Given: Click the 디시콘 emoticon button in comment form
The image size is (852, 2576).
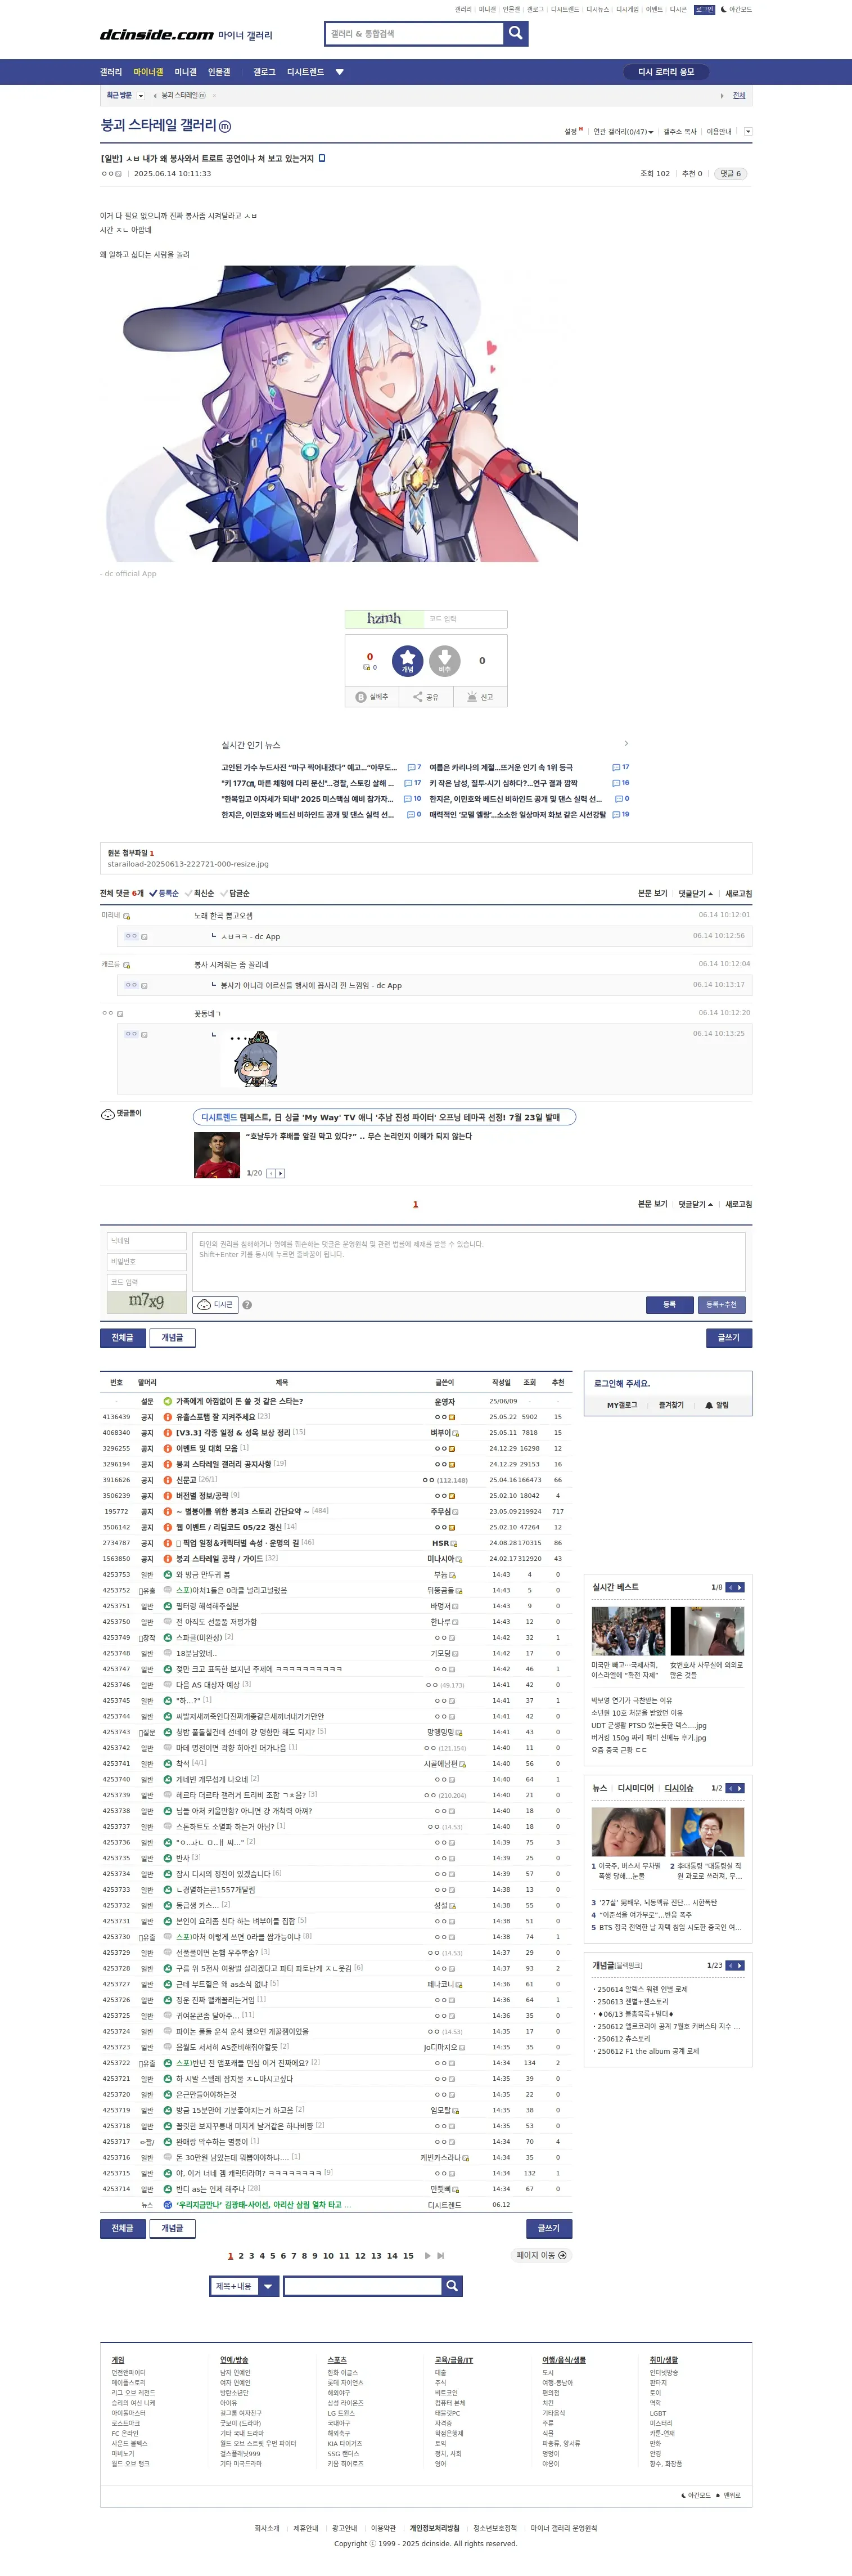Looking at the screenshot, I should pyautogui.click(x=216, y=1304).
